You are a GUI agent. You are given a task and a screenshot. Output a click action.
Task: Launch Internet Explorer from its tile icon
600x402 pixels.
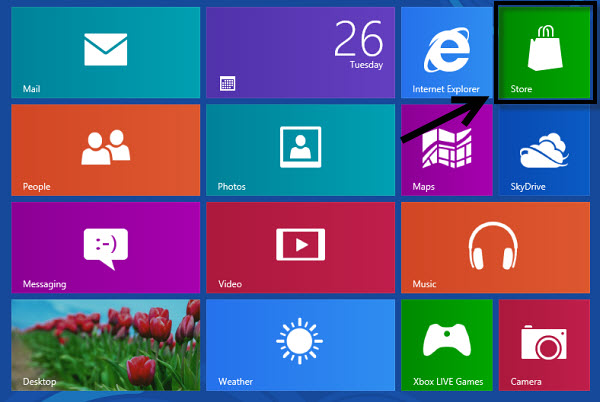[445, 47]
